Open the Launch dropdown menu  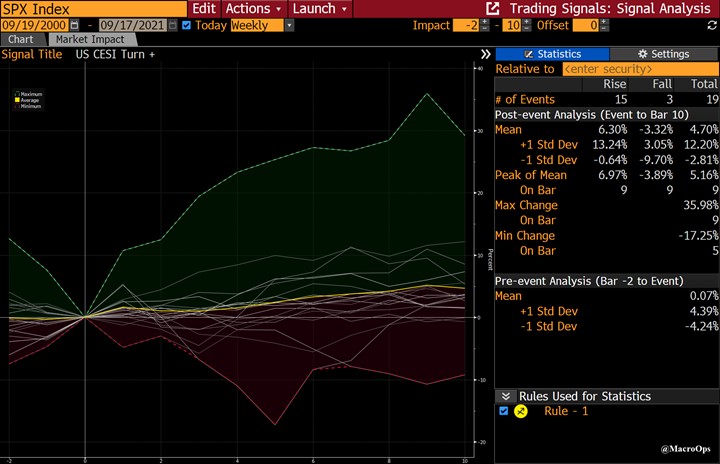320,8
